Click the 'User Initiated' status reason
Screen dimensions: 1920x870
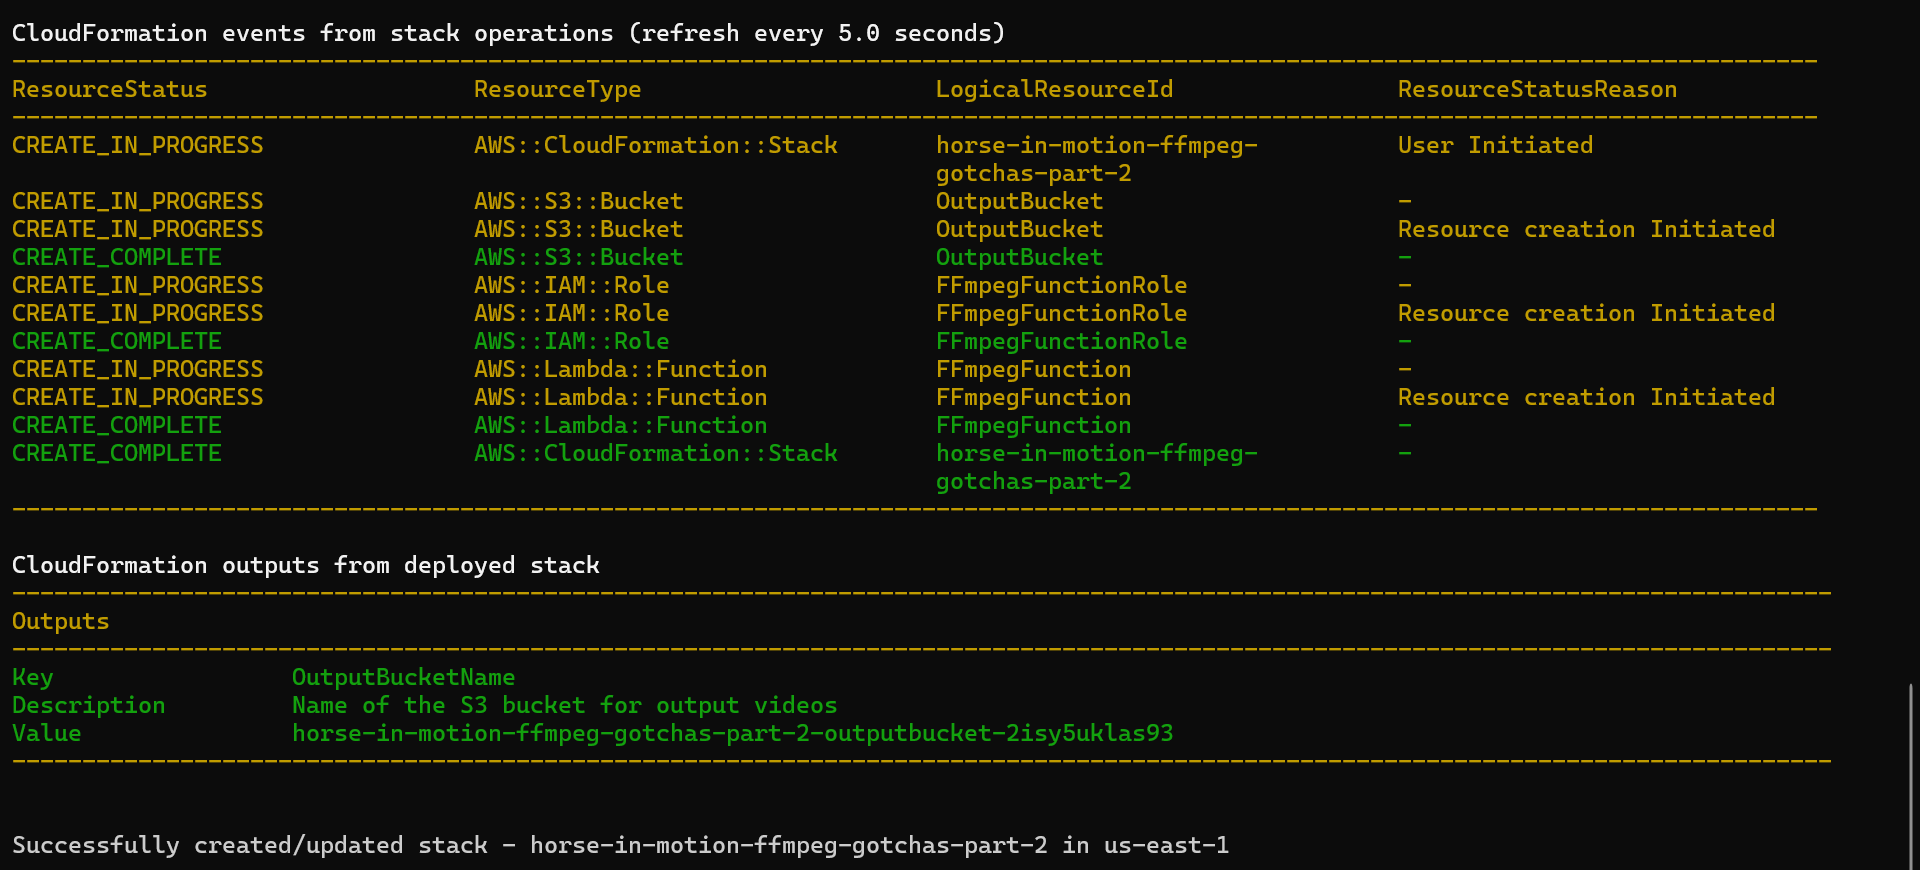pos(1495,146)
